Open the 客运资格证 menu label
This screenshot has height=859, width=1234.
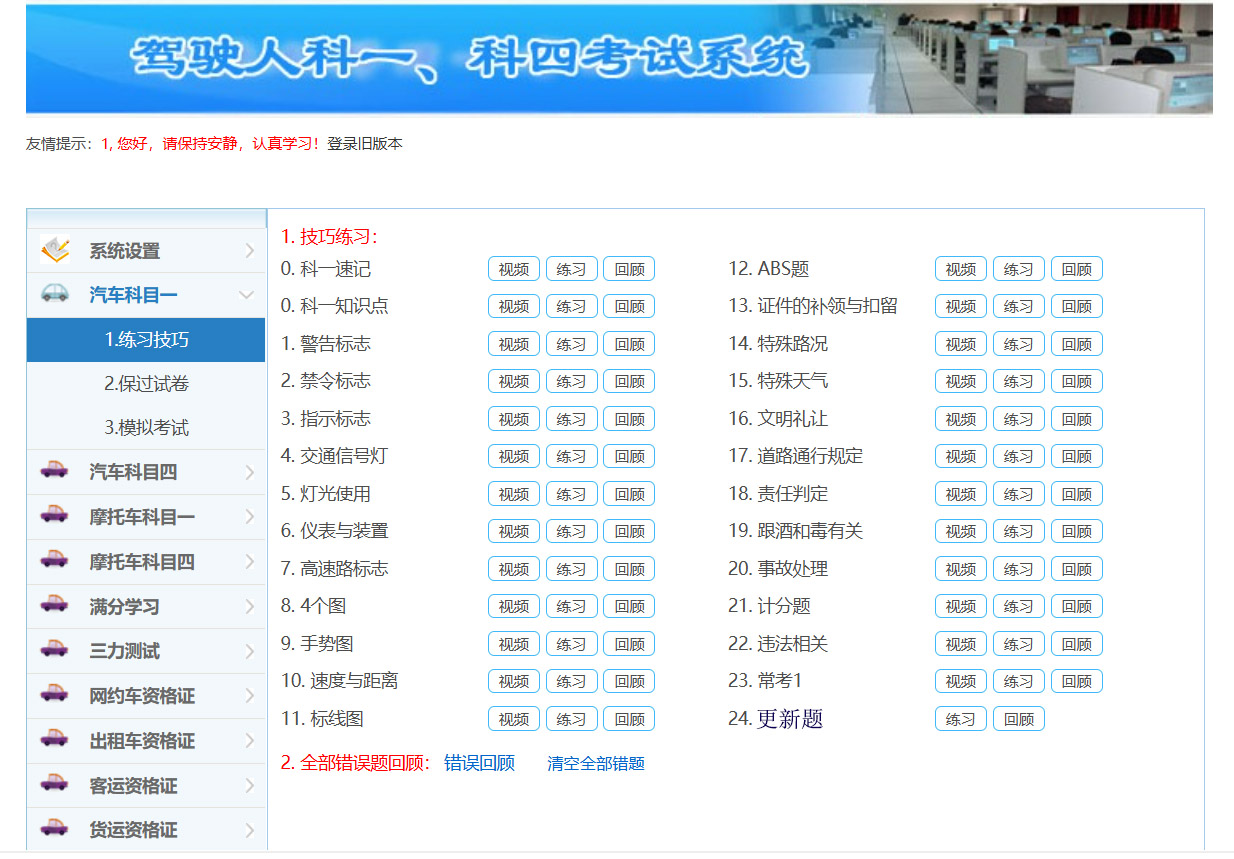coord(133,786)
